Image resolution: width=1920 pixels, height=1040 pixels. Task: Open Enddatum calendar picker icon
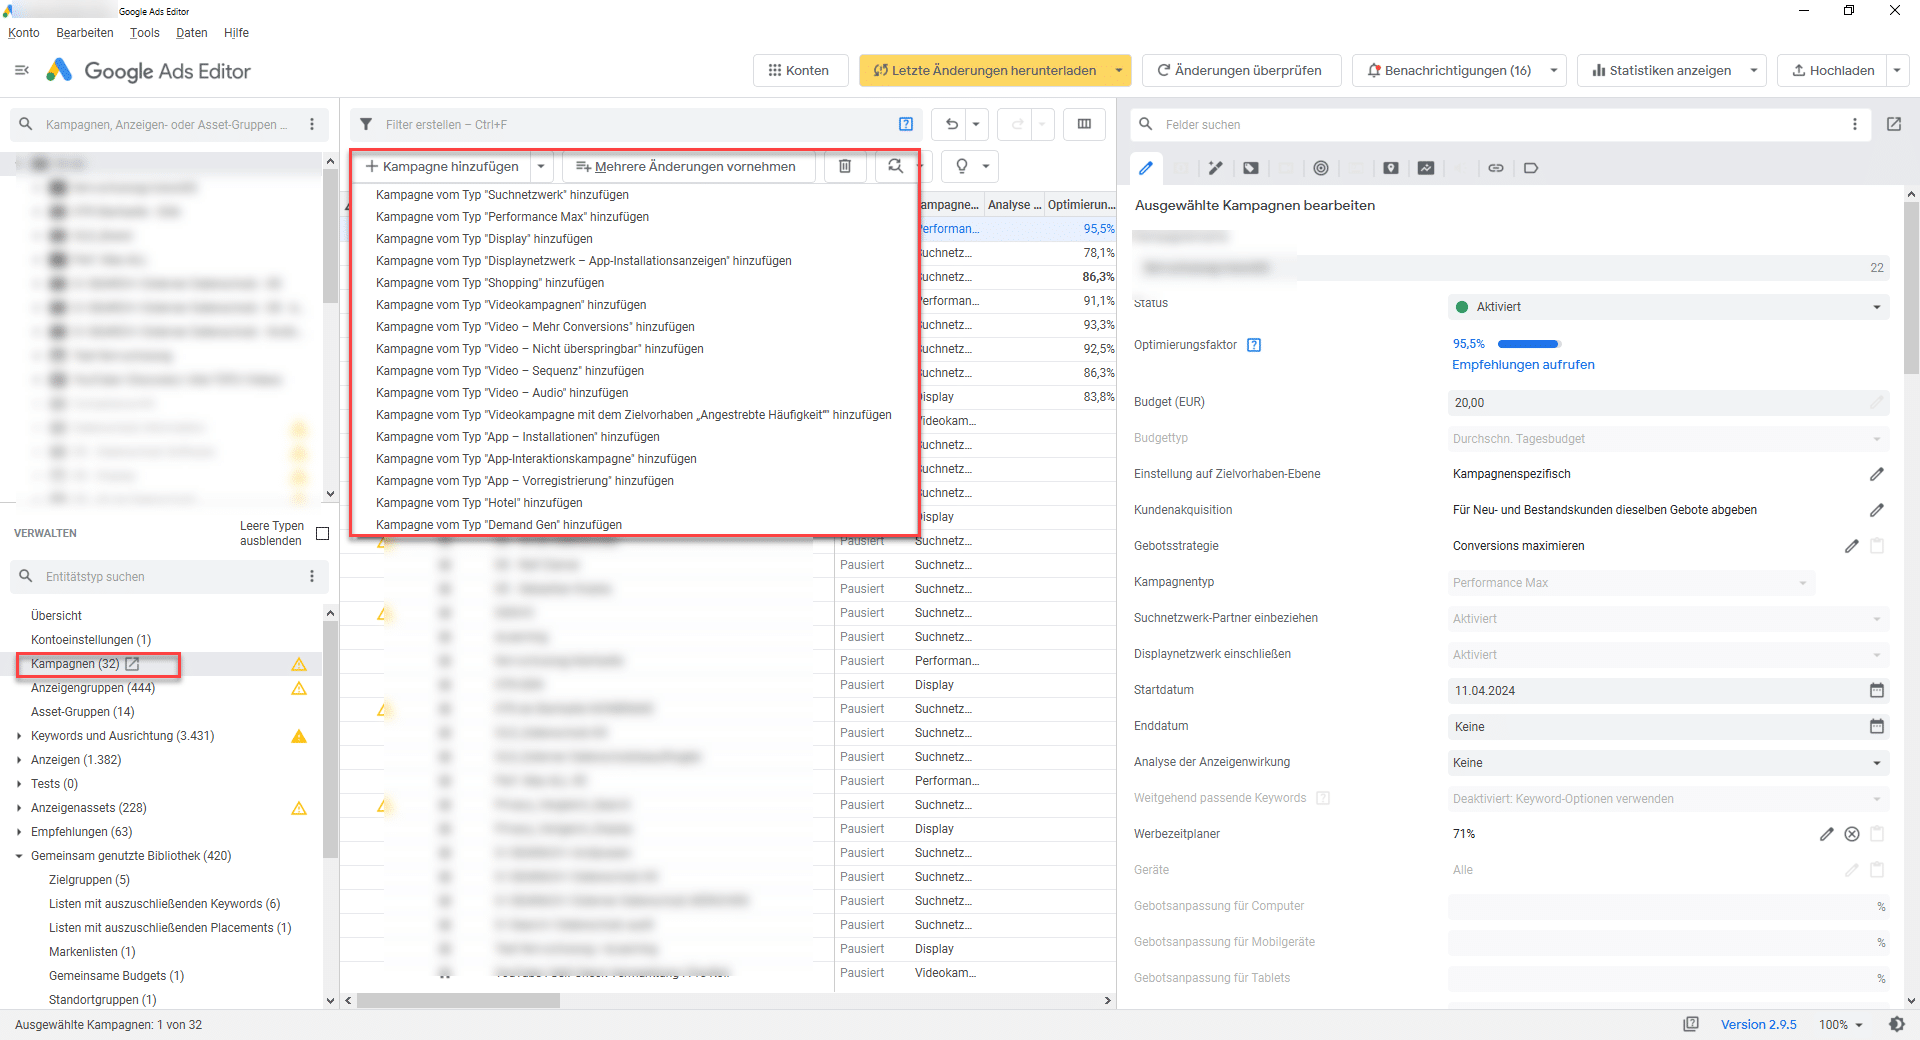pos(1877,726)
